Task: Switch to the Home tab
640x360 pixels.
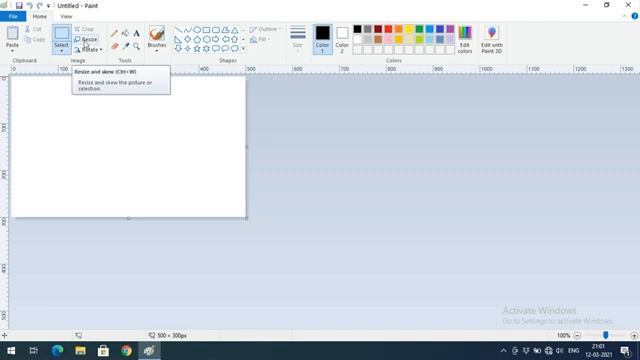Action: pyautogui.click(x=40, y=16)
